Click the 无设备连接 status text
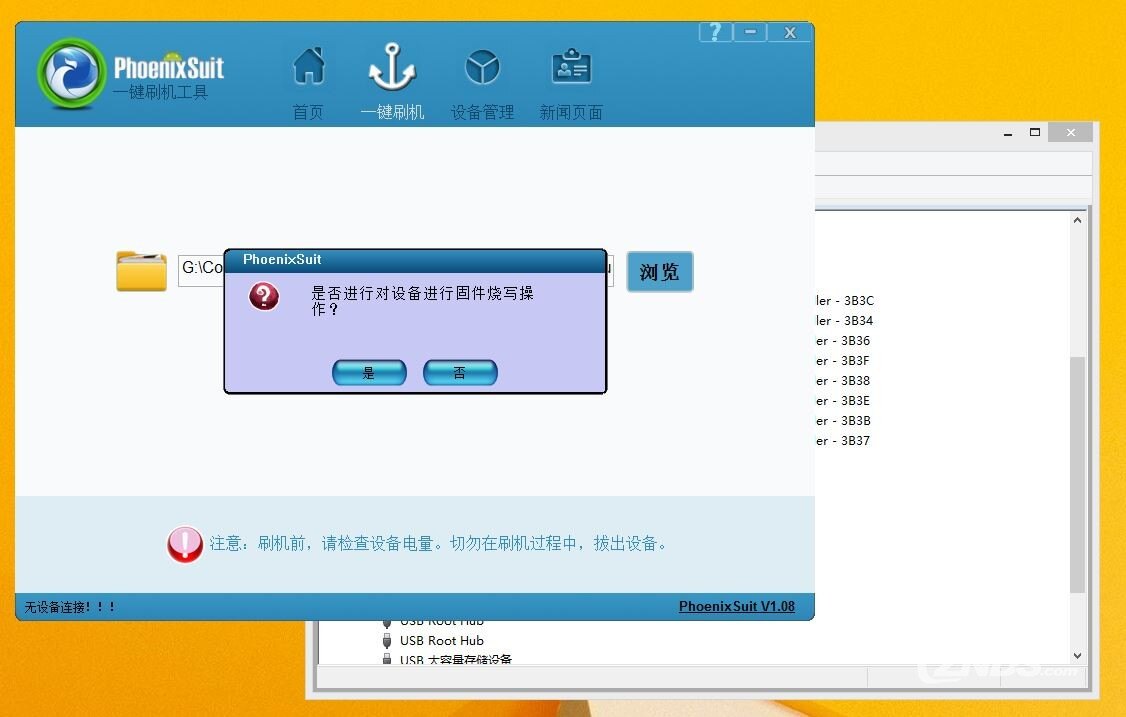 pos(70,607)
